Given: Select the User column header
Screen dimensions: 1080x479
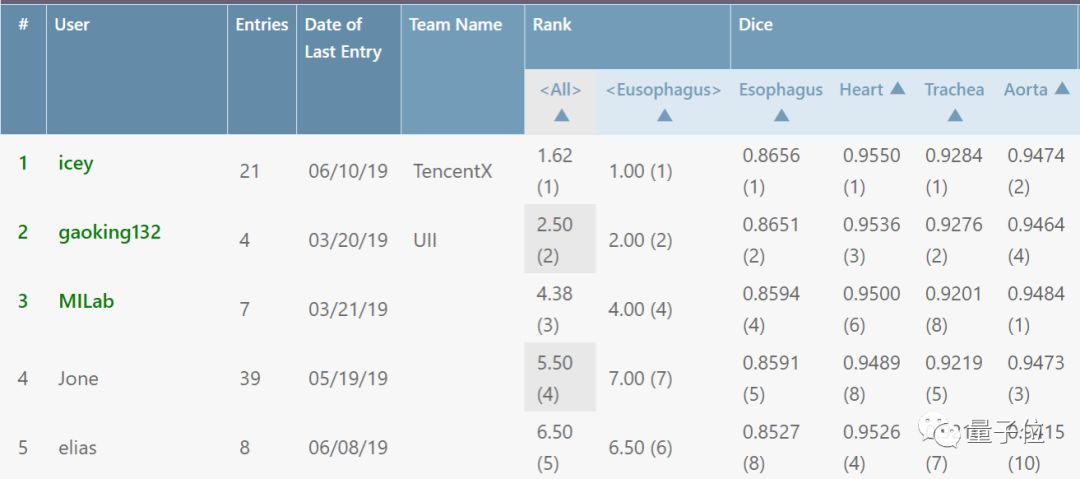Looking at the screenshot, I should pos(72,25).
